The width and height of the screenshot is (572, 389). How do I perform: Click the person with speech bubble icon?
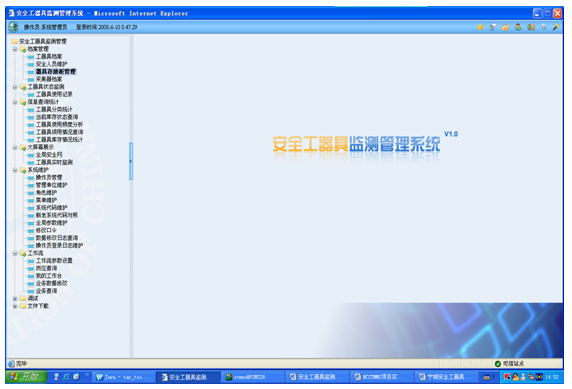pos(493,27)
